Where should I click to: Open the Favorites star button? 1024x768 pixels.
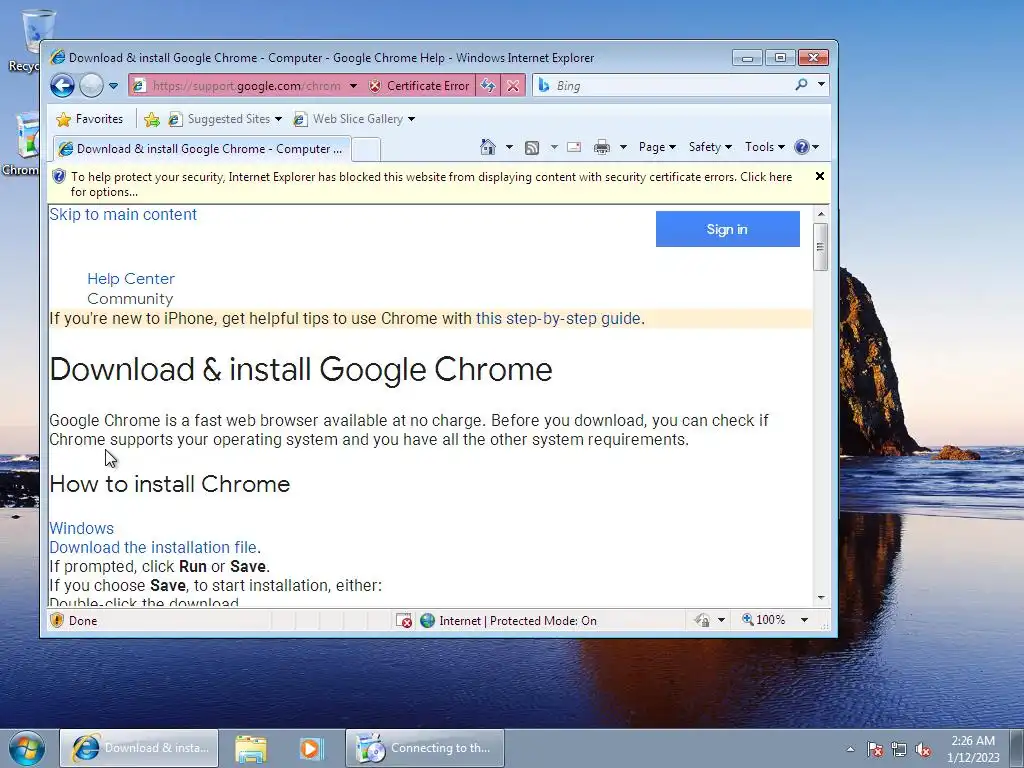pos(90,119)
